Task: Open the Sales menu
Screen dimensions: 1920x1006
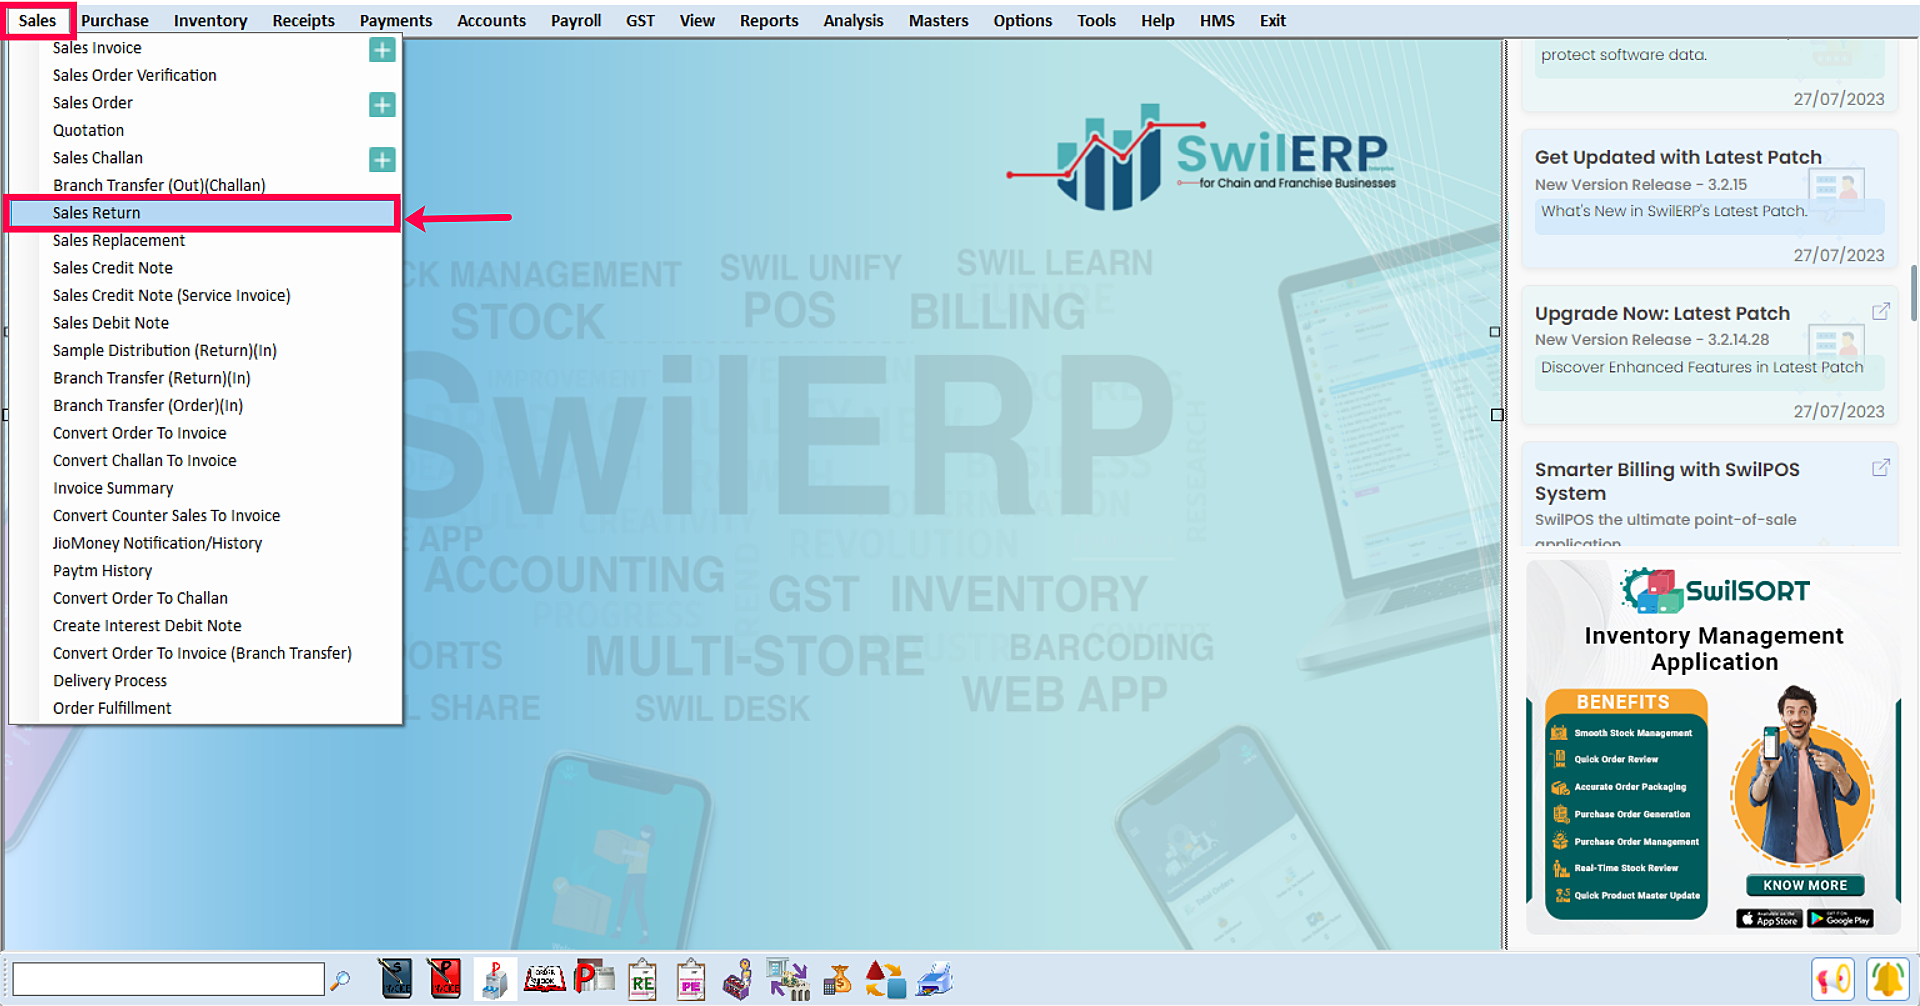Action: coord(38,20)
